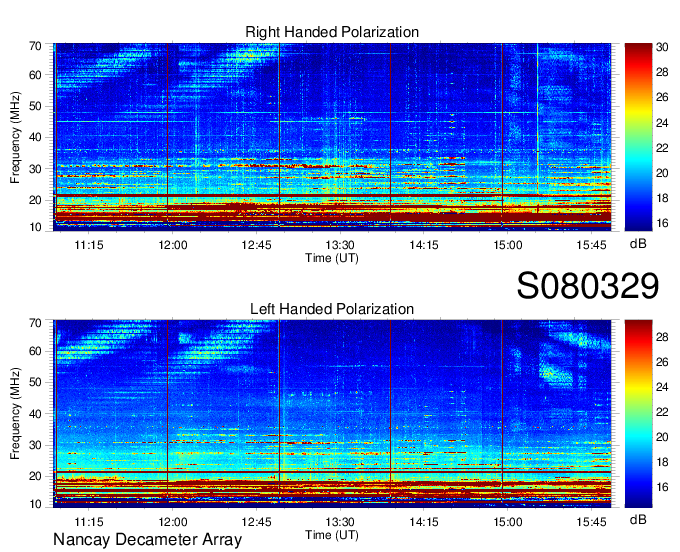Select the S080329 observation label
This screenshot has width=680, height=552.
click(588, 286)
